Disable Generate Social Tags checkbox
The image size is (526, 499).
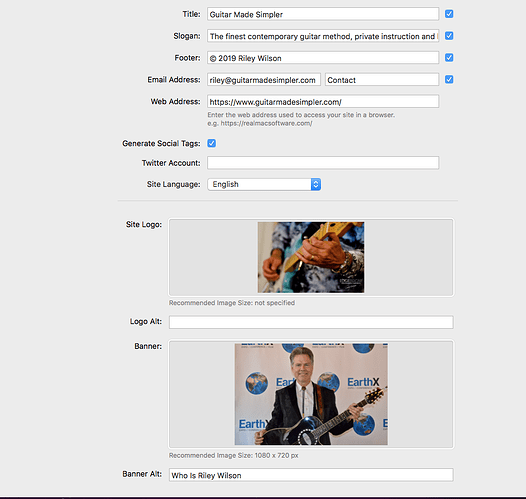(211, 143)
